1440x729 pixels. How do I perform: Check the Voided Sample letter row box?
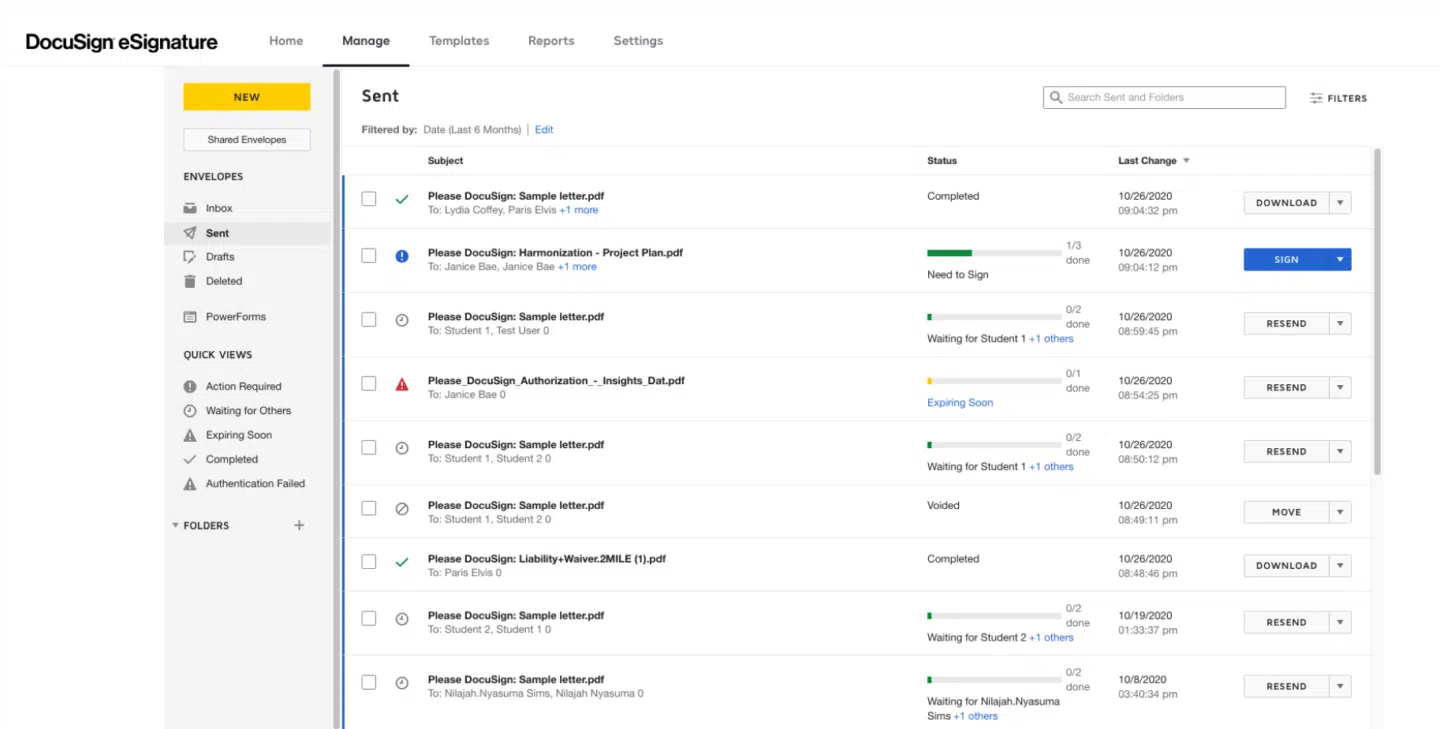pos(369,508)
